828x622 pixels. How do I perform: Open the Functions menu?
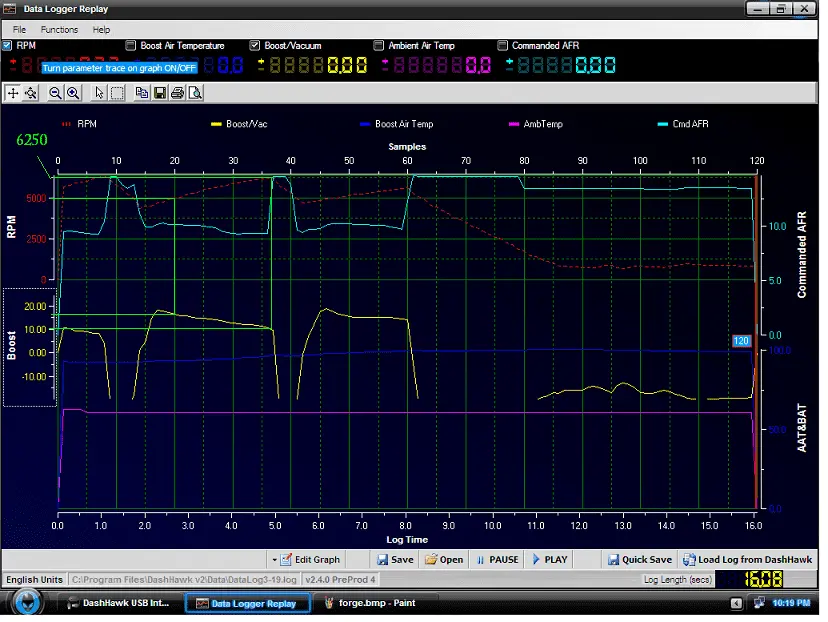[x=59, y=30]
